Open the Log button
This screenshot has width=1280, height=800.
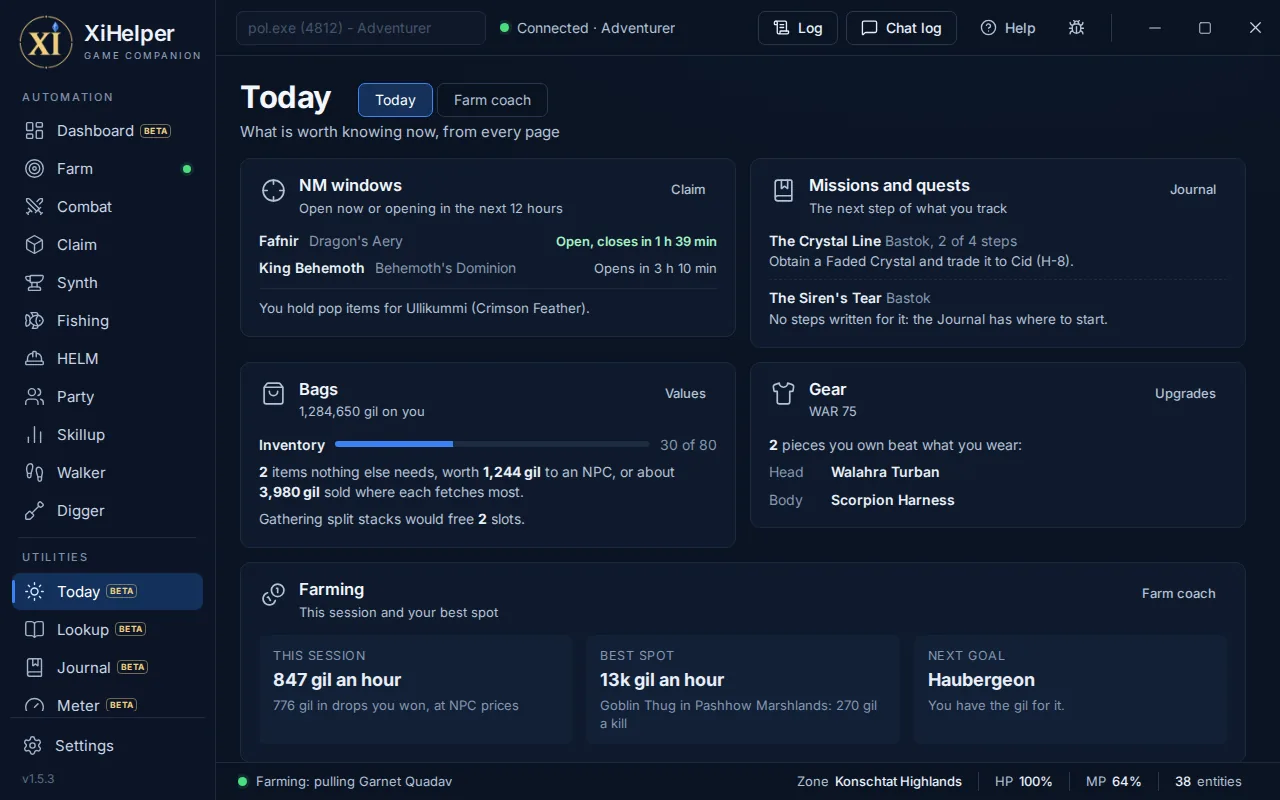point(797,28)
